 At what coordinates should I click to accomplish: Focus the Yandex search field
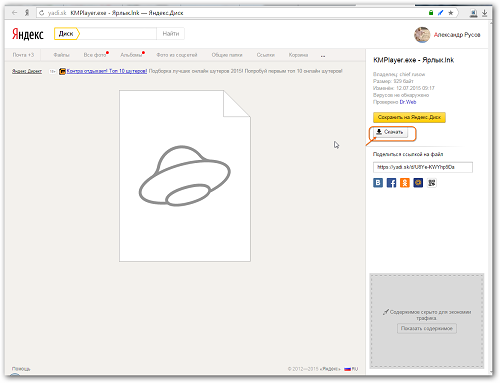118,34
